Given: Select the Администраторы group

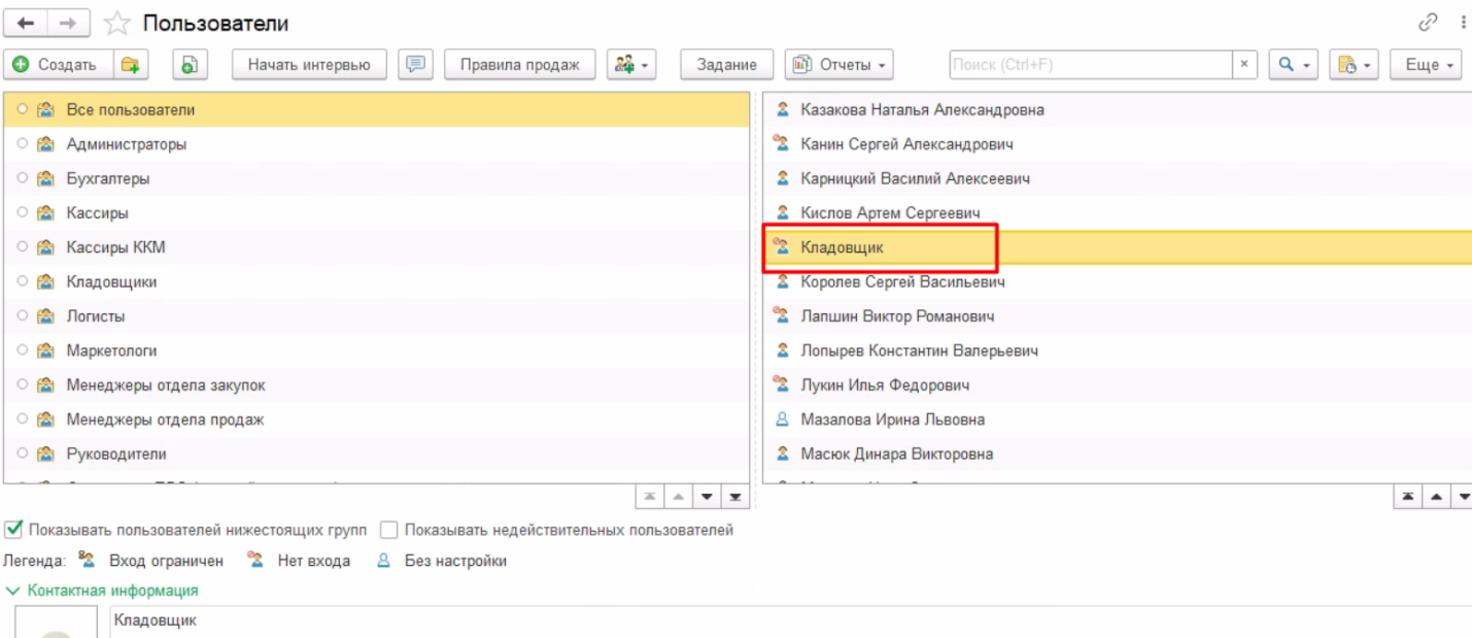Looking at the screenshot, I should pyautogui.click(x=376, y=144).
